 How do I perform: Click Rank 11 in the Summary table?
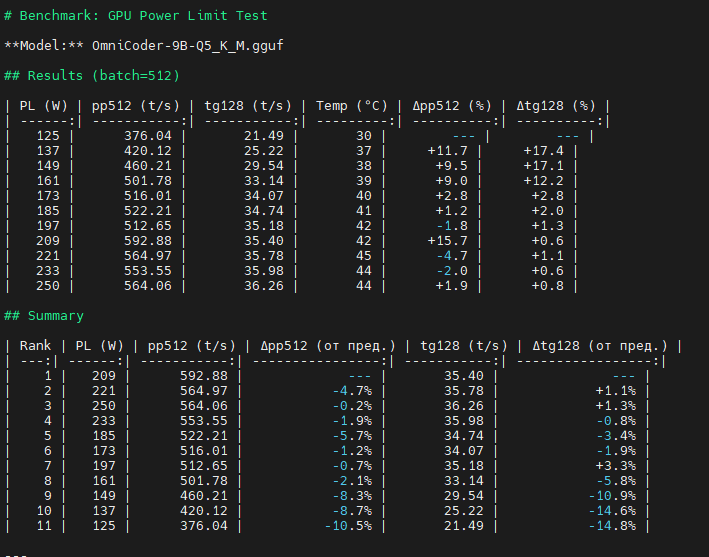point(44,526)
